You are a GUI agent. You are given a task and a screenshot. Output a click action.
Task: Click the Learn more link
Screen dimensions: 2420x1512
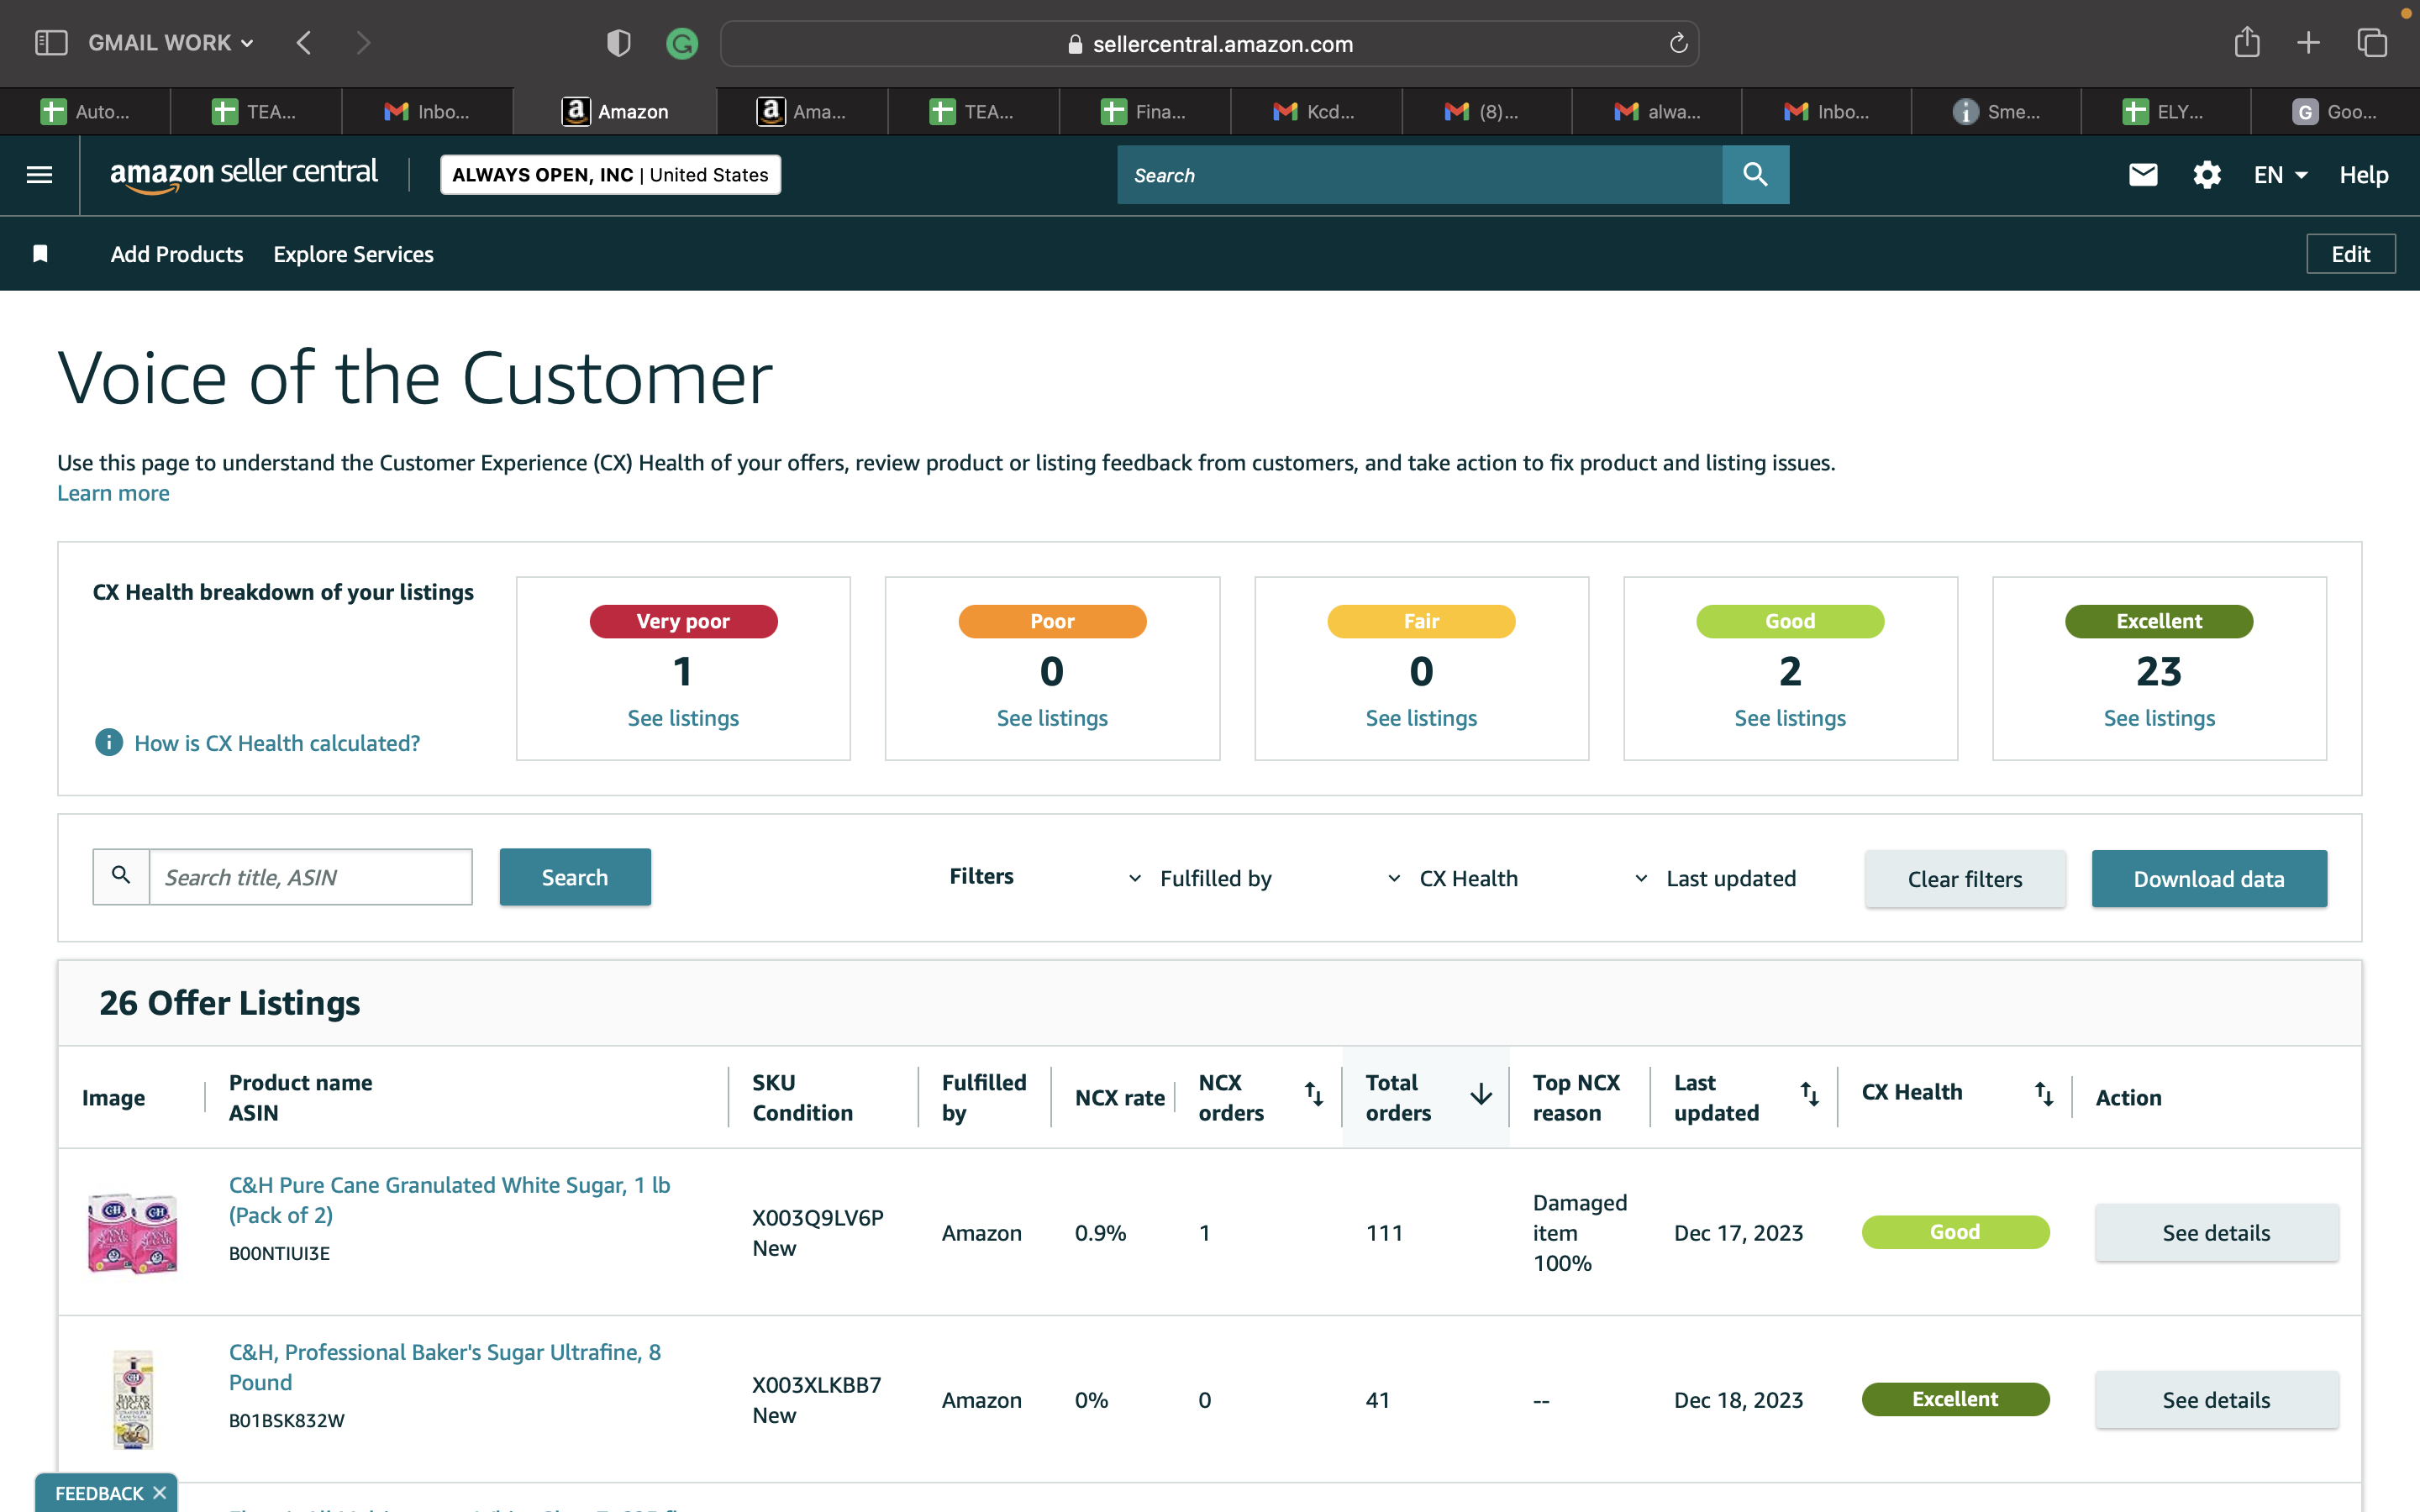click(113, 493)
